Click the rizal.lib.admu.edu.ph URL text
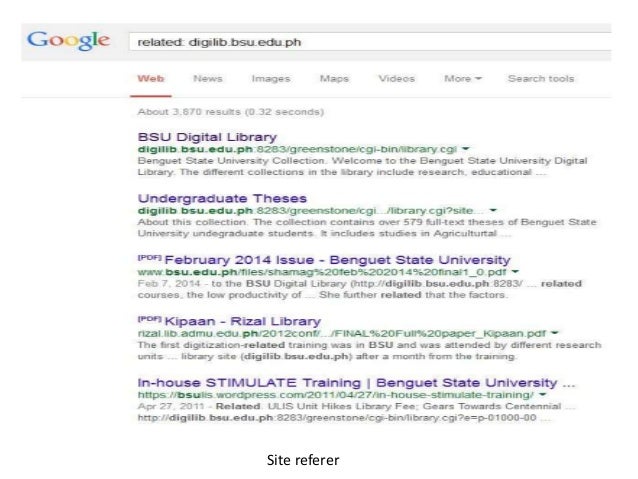This screenshot has height=479, width=638. 342,333
